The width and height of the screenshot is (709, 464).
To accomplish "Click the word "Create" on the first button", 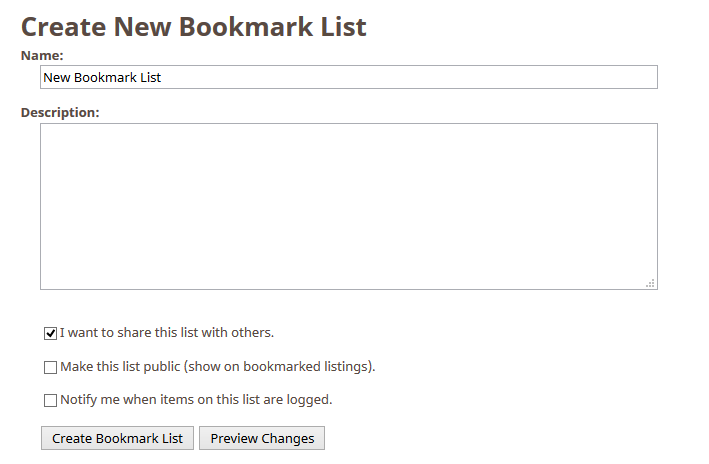I will 72,438.
